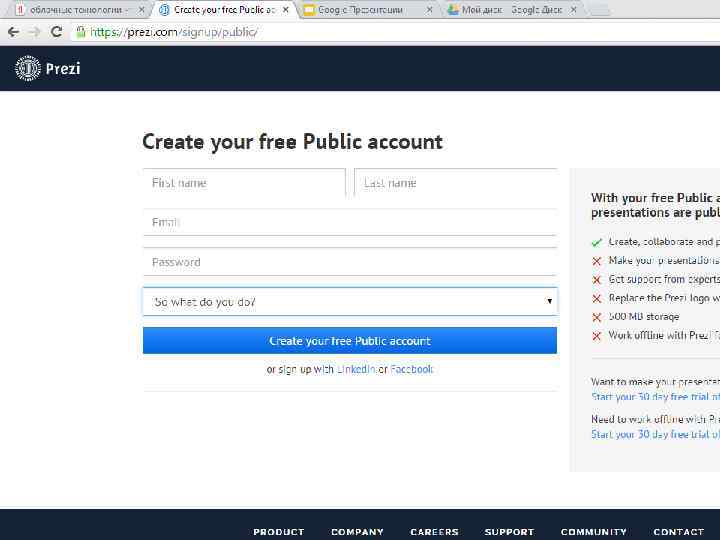
Task: Focus the Password field
Action: tap(350, 262)
